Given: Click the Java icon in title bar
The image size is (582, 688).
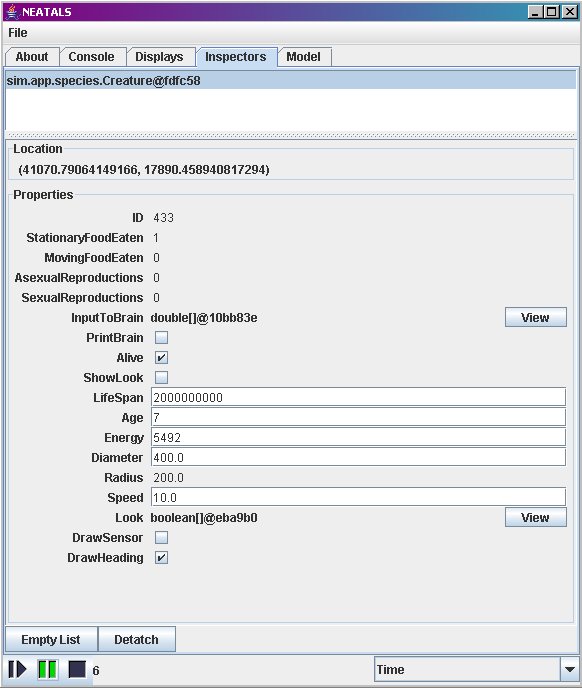Looking at the screenshot, I should pos(12,11).
